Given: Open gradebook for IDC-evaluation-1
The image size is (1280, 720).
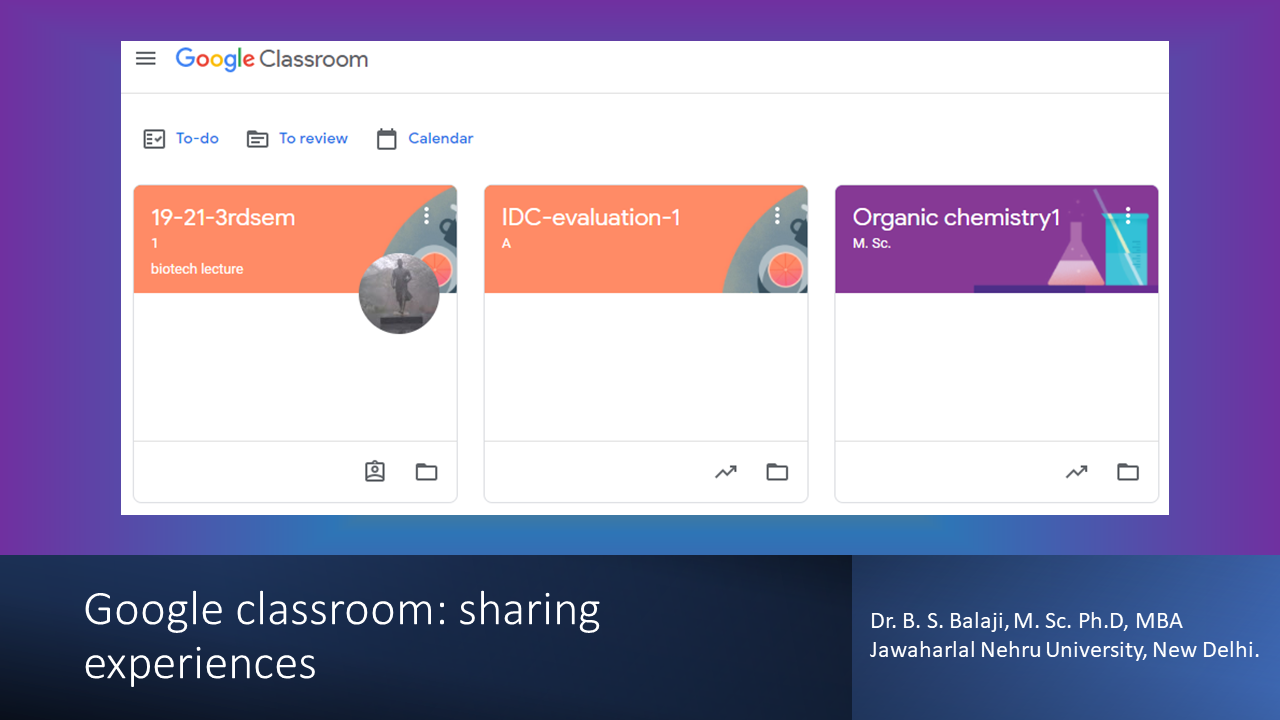Looking at the screenshot, I should pyautogui.click(x=726, y=472).
